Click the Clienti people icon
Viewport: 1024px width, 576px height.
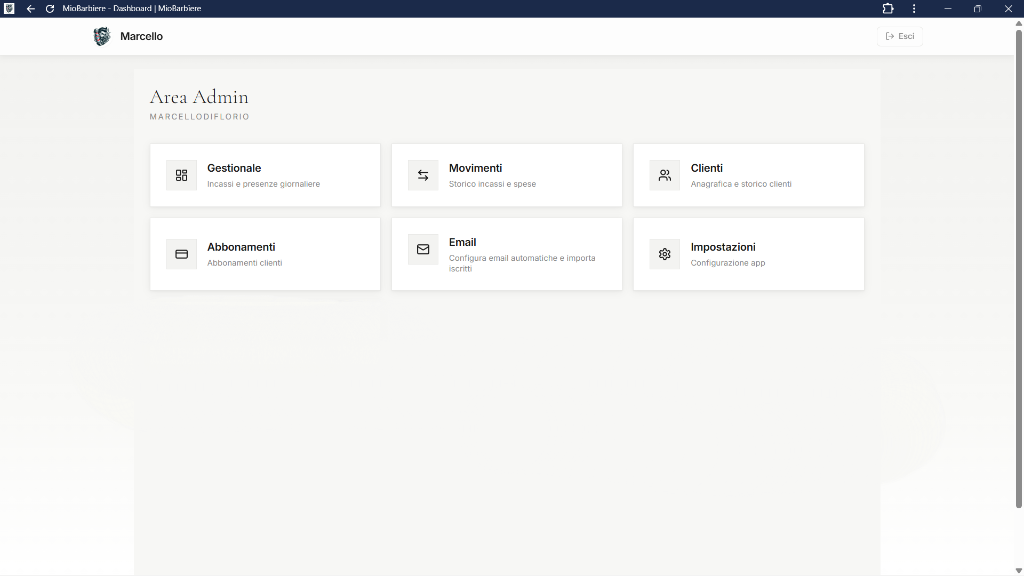(x=665, y=175)
